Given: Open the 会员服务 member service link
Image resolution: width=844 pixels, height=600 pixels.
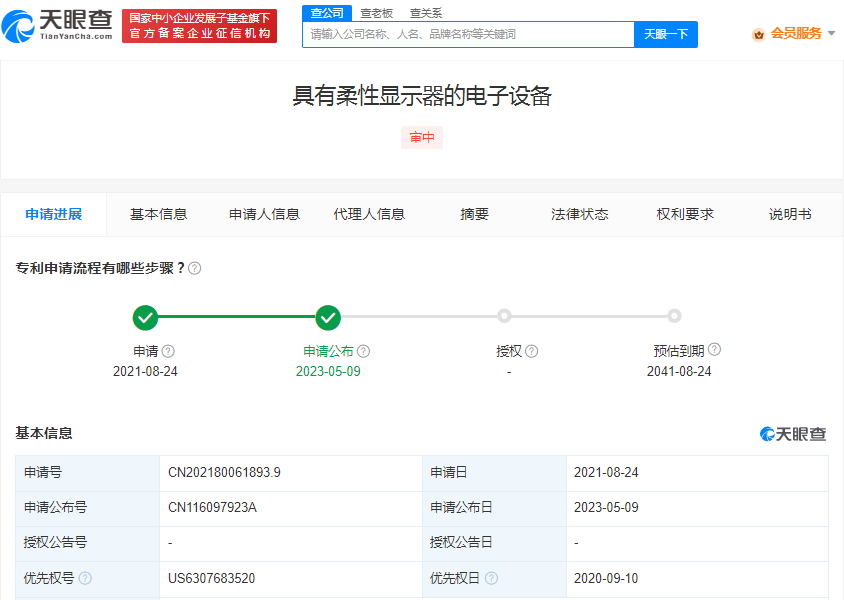Looking at the screenshot, I should point(796,33).
